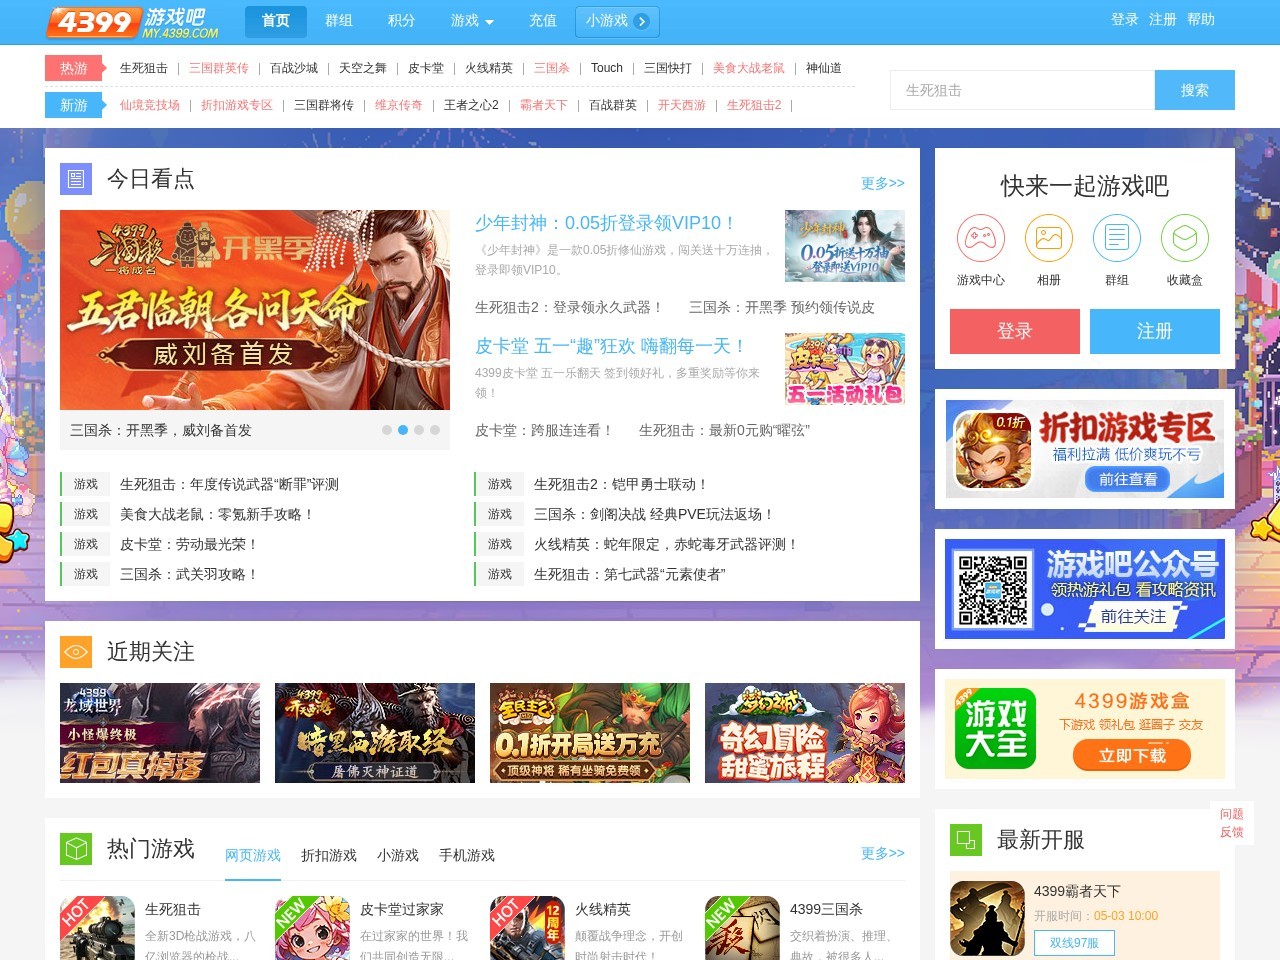Image resolution: width=1280 pixels, height=960 pixels.
Task: Open the 奇幻冒险甜蜜旅程 promo thumbnail
Action: [805, 733]
